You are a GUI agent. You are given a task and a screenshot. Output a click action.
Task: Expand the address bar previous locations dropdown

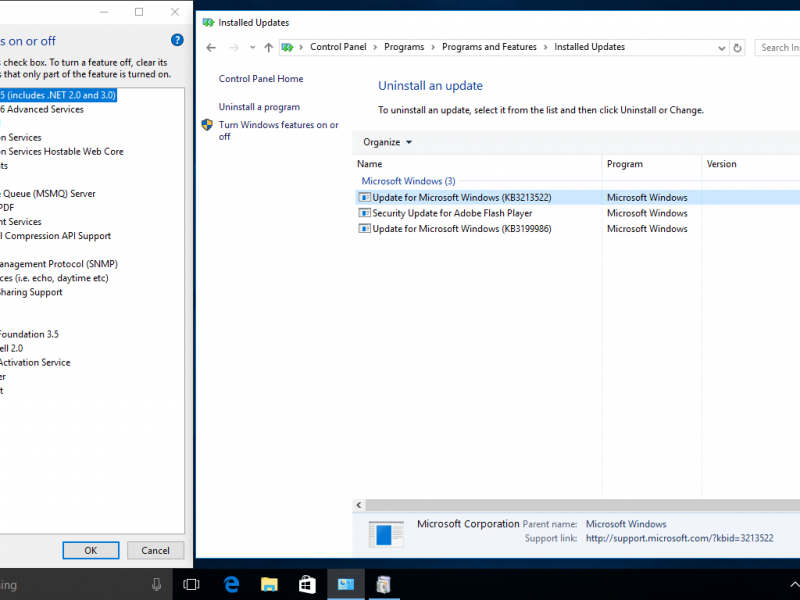(721, 48)
